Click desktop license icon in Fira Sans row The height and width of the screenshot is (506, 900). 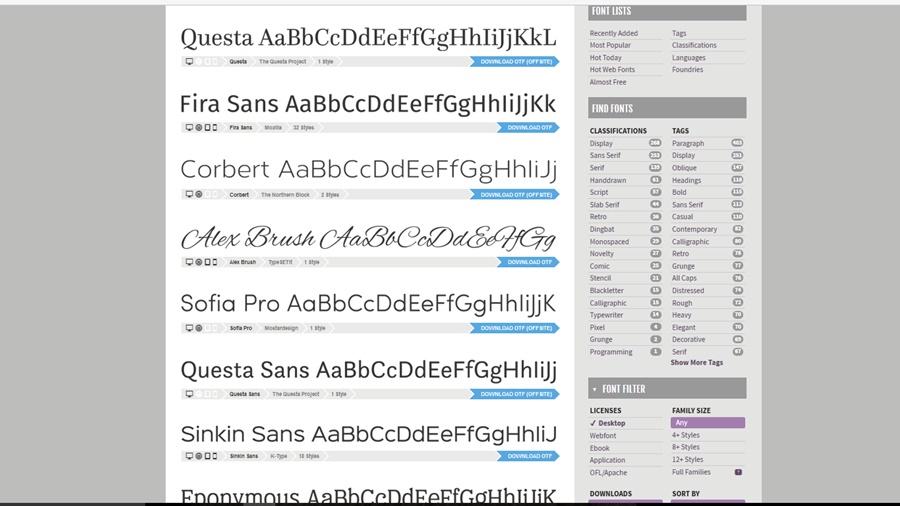coord(189,127)
